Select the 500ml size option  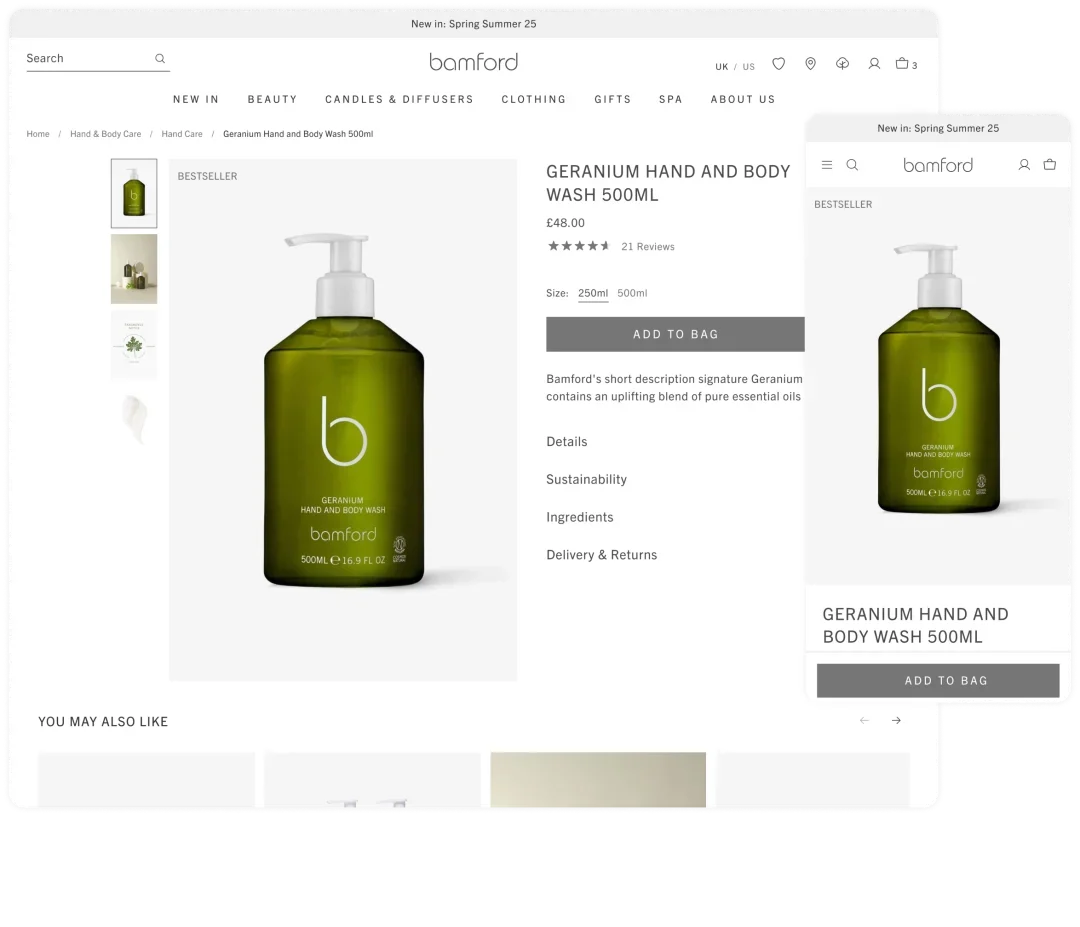[632, 293]
